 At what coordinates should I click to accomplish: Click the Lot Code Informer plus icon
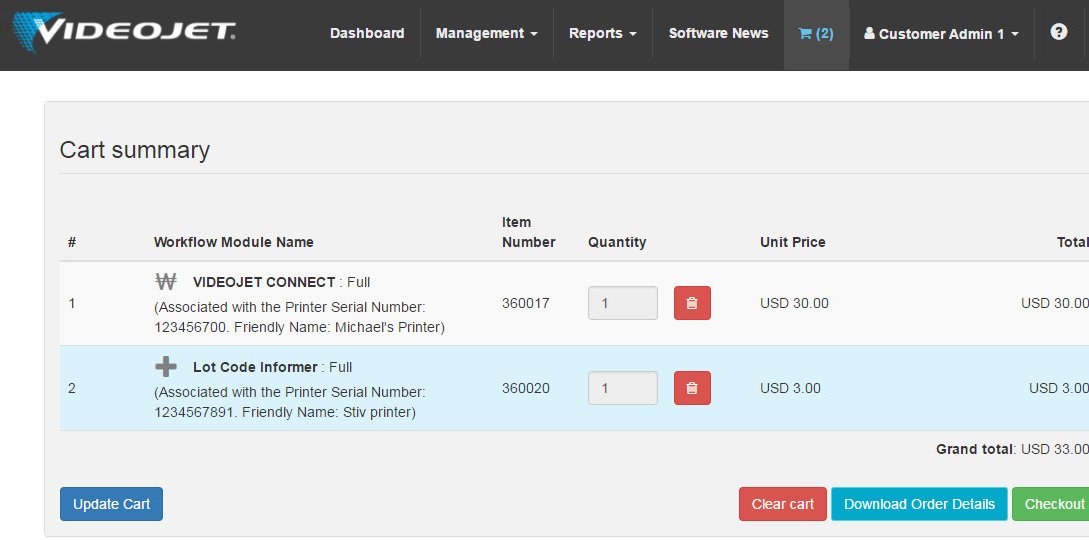click(165, 366)
